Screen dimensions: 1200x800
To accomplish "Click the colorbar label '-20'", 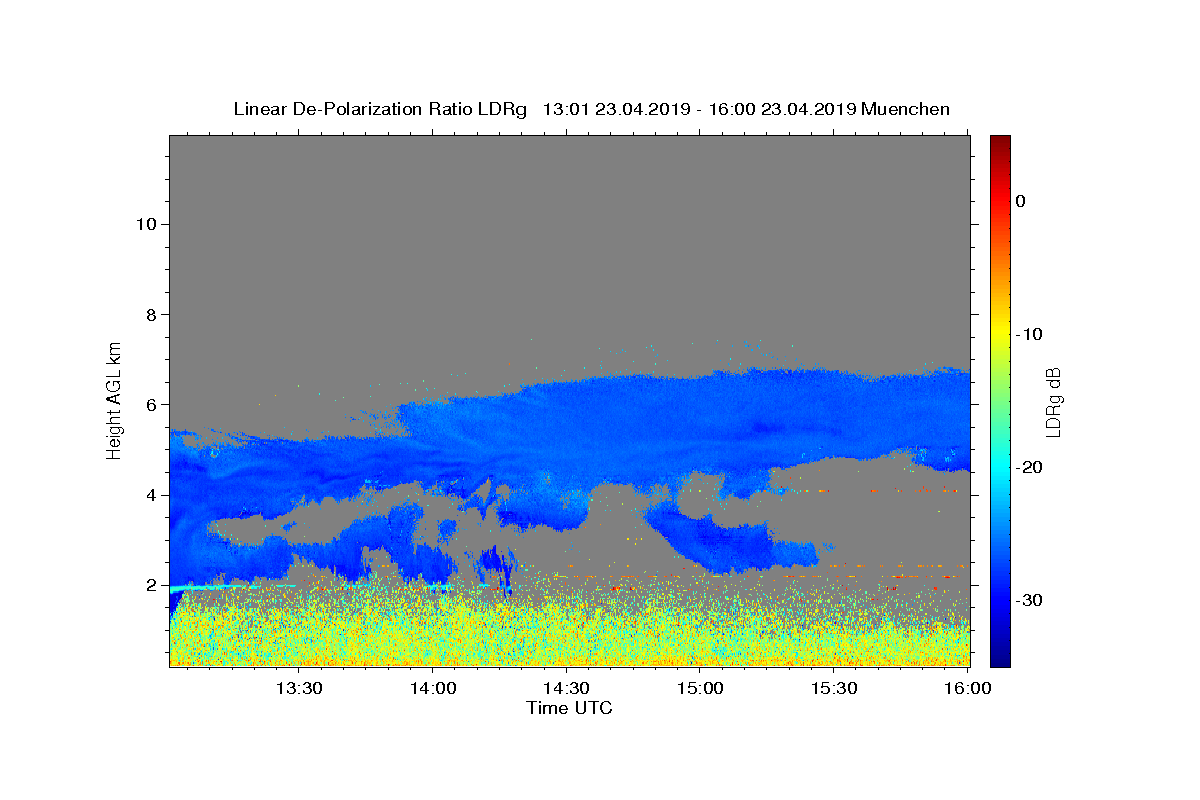I will 1030,467.
